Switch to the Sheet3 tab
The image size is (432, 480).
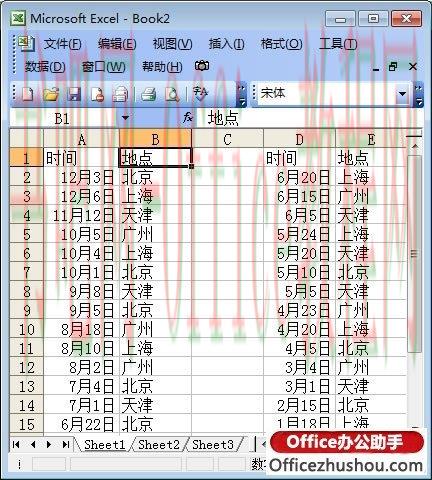[213, 445]
